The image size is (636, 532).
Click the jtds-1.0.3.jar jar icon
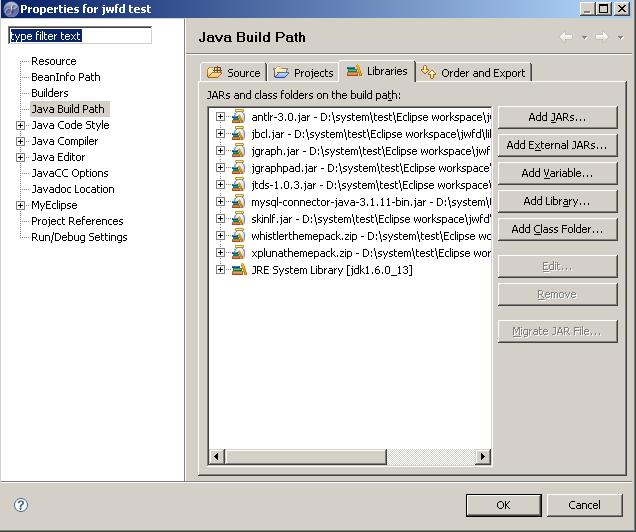(238, 185)
